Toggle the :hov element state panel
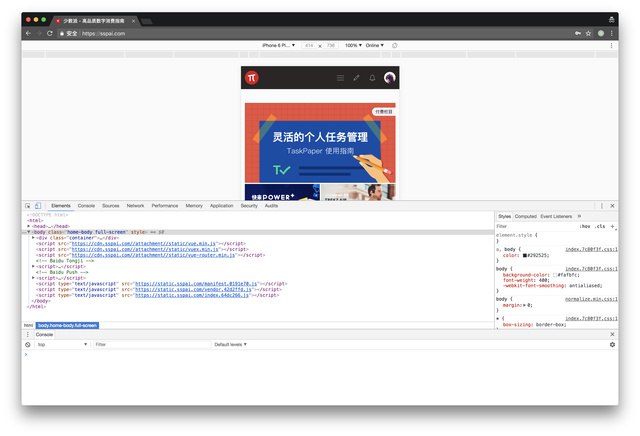This screenshot has height=436, width=640. (x=585, y=226)
